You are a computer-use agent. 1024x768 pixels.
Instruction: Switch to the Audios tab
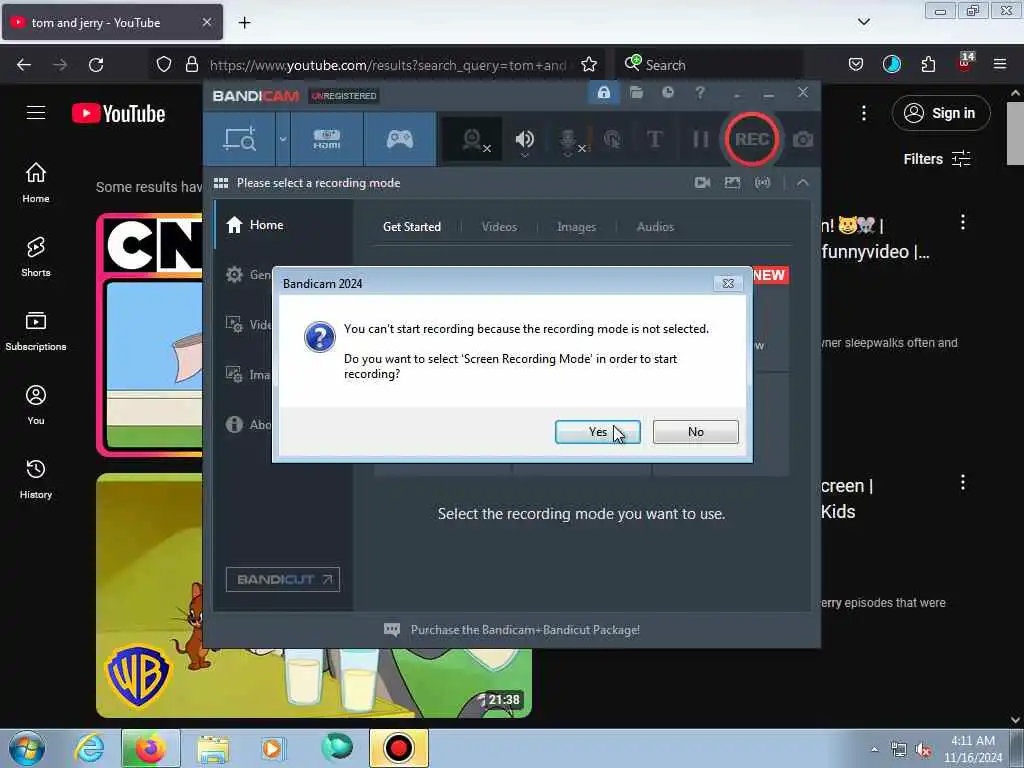655,227
